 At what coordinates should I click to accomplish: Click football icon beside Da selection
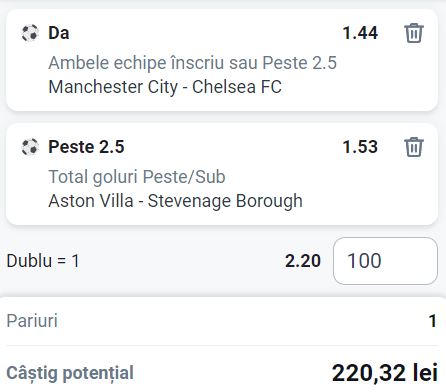(x=30, y=33)
